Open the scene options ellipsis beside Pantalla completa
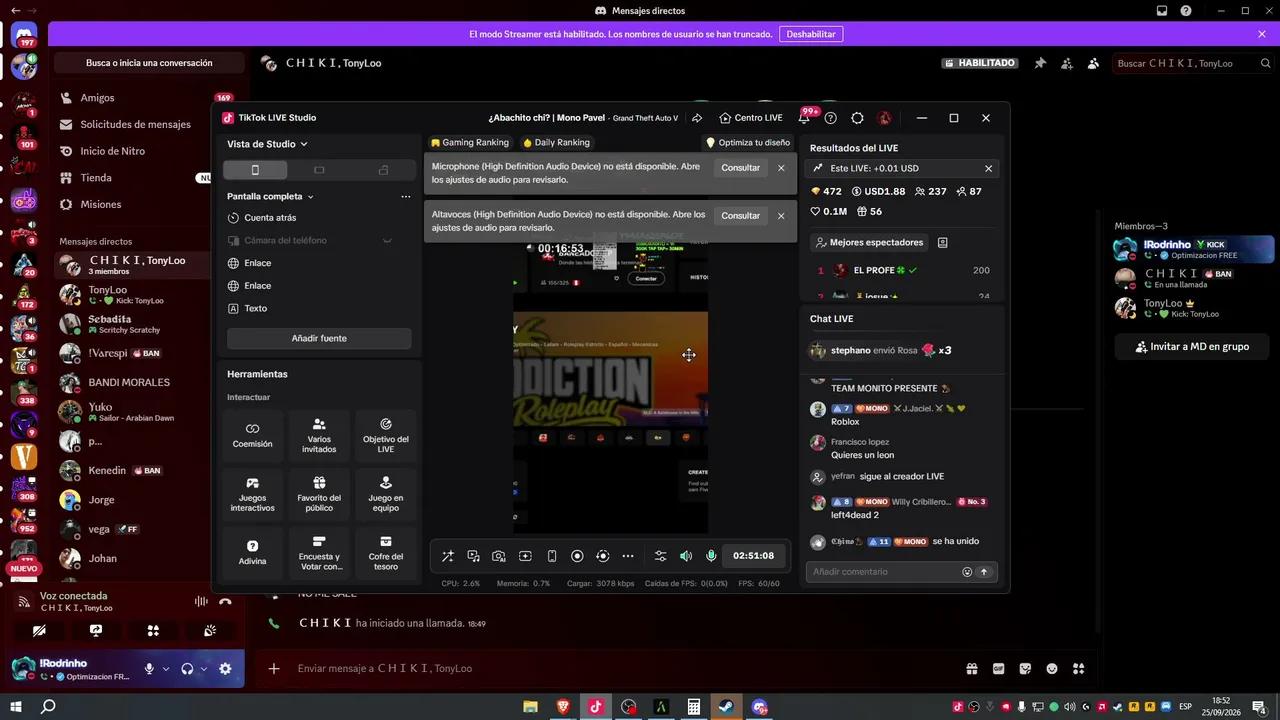1280x720 pixels. 405,197
